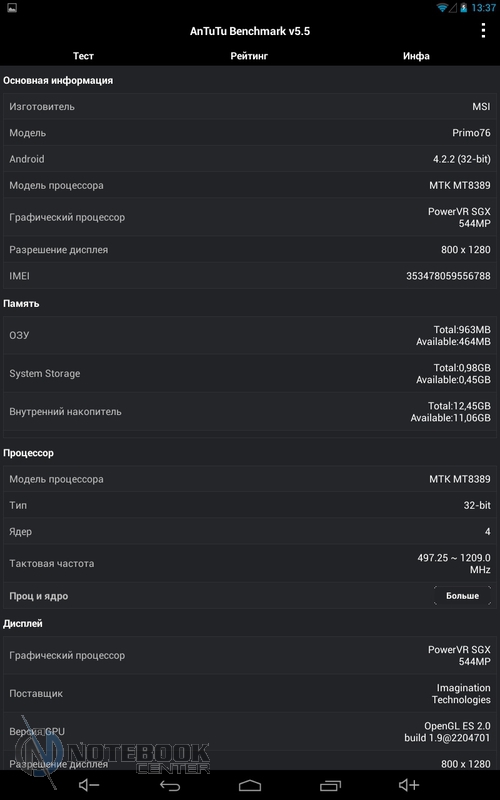This screenshot has height=800, width=500.
Task: Open the Инфа tab
Action: [x=416, y=56]
